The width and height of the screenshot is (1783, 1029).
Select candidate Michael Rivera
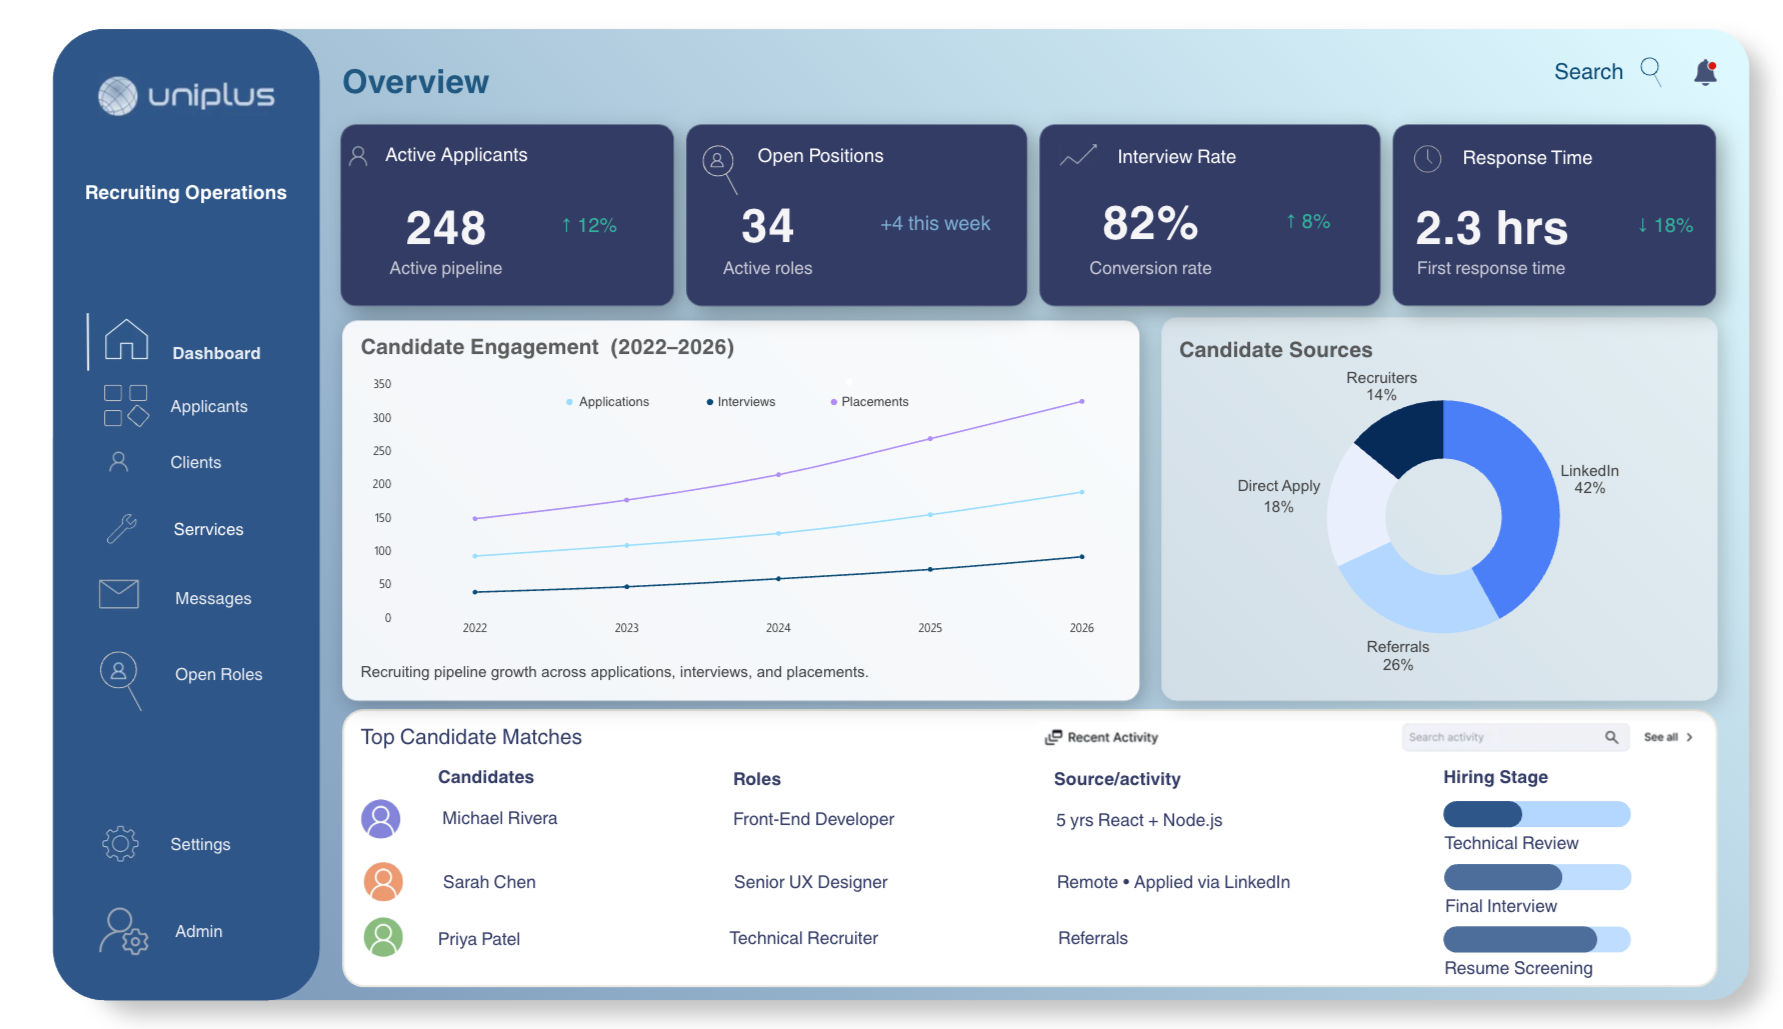(500, 818)
